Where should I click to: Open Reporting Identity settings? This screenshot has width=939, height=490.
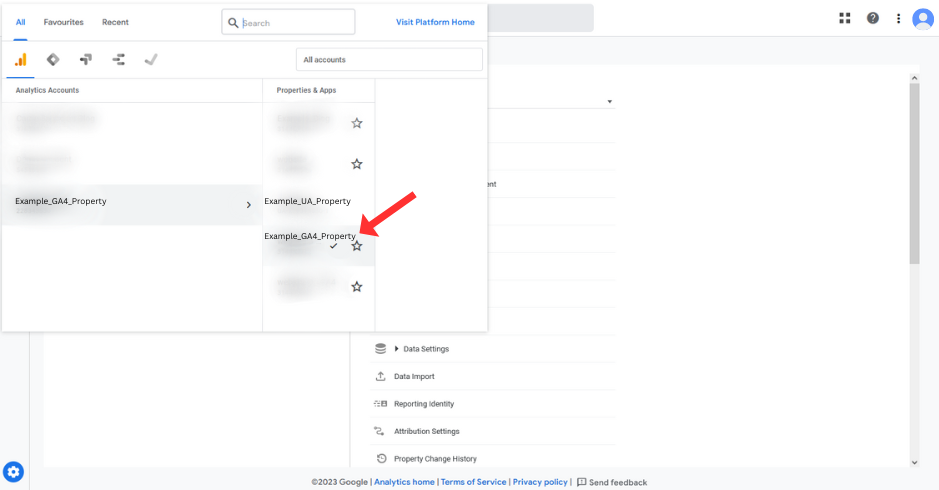coord(424,404)
